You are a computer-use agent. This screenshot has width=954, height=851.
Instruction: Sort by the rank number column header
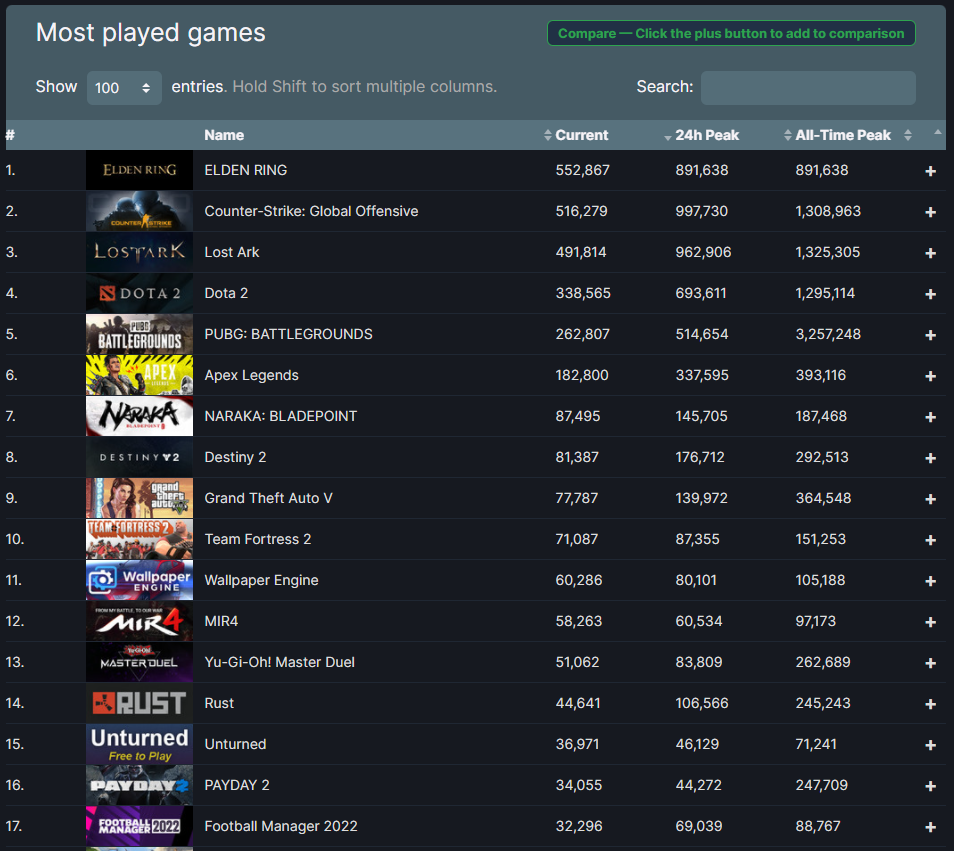point(10,135)
